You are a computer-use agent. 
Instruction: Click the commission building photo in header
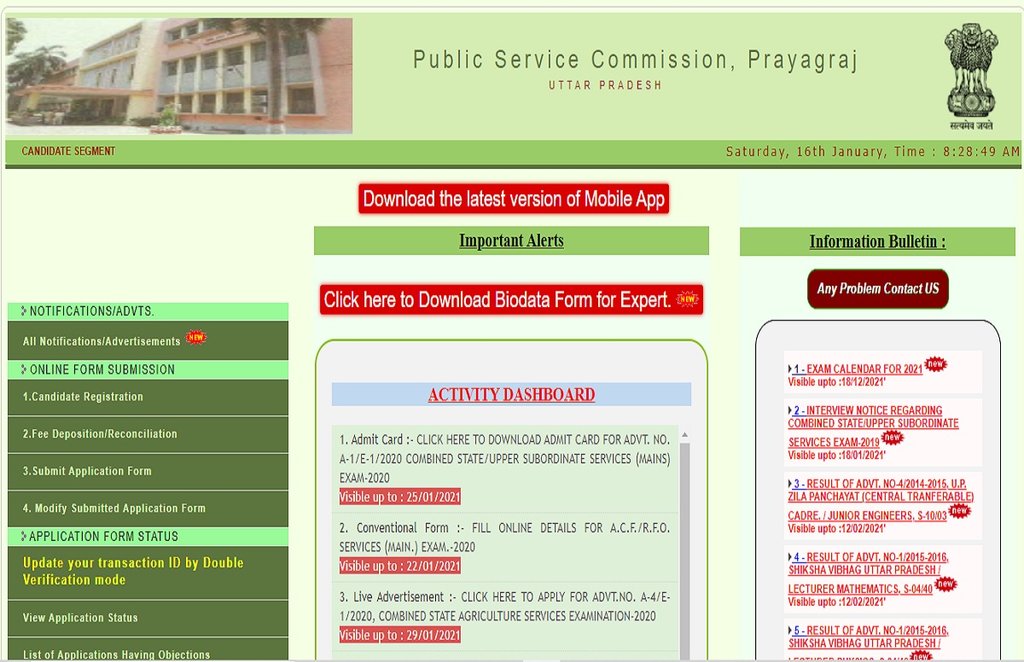(x=179, y=76)
